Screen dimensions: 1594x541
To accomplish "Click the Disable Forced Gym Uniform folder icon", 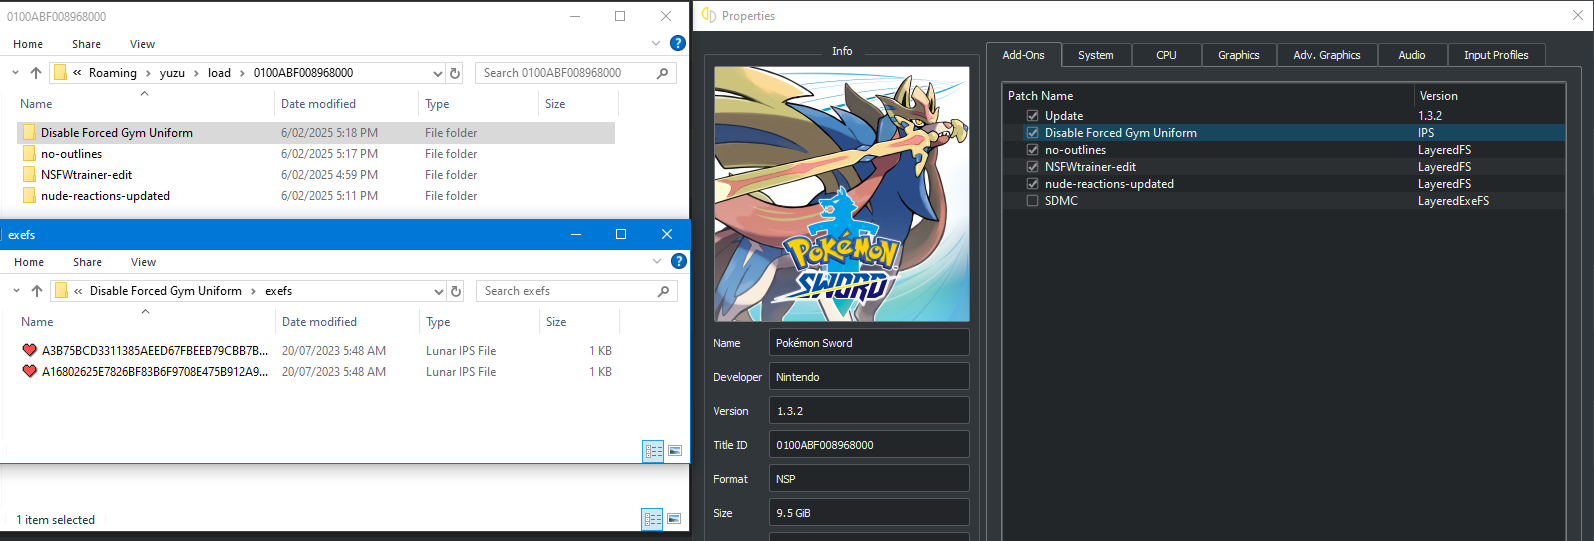I will tap(29, 132).
